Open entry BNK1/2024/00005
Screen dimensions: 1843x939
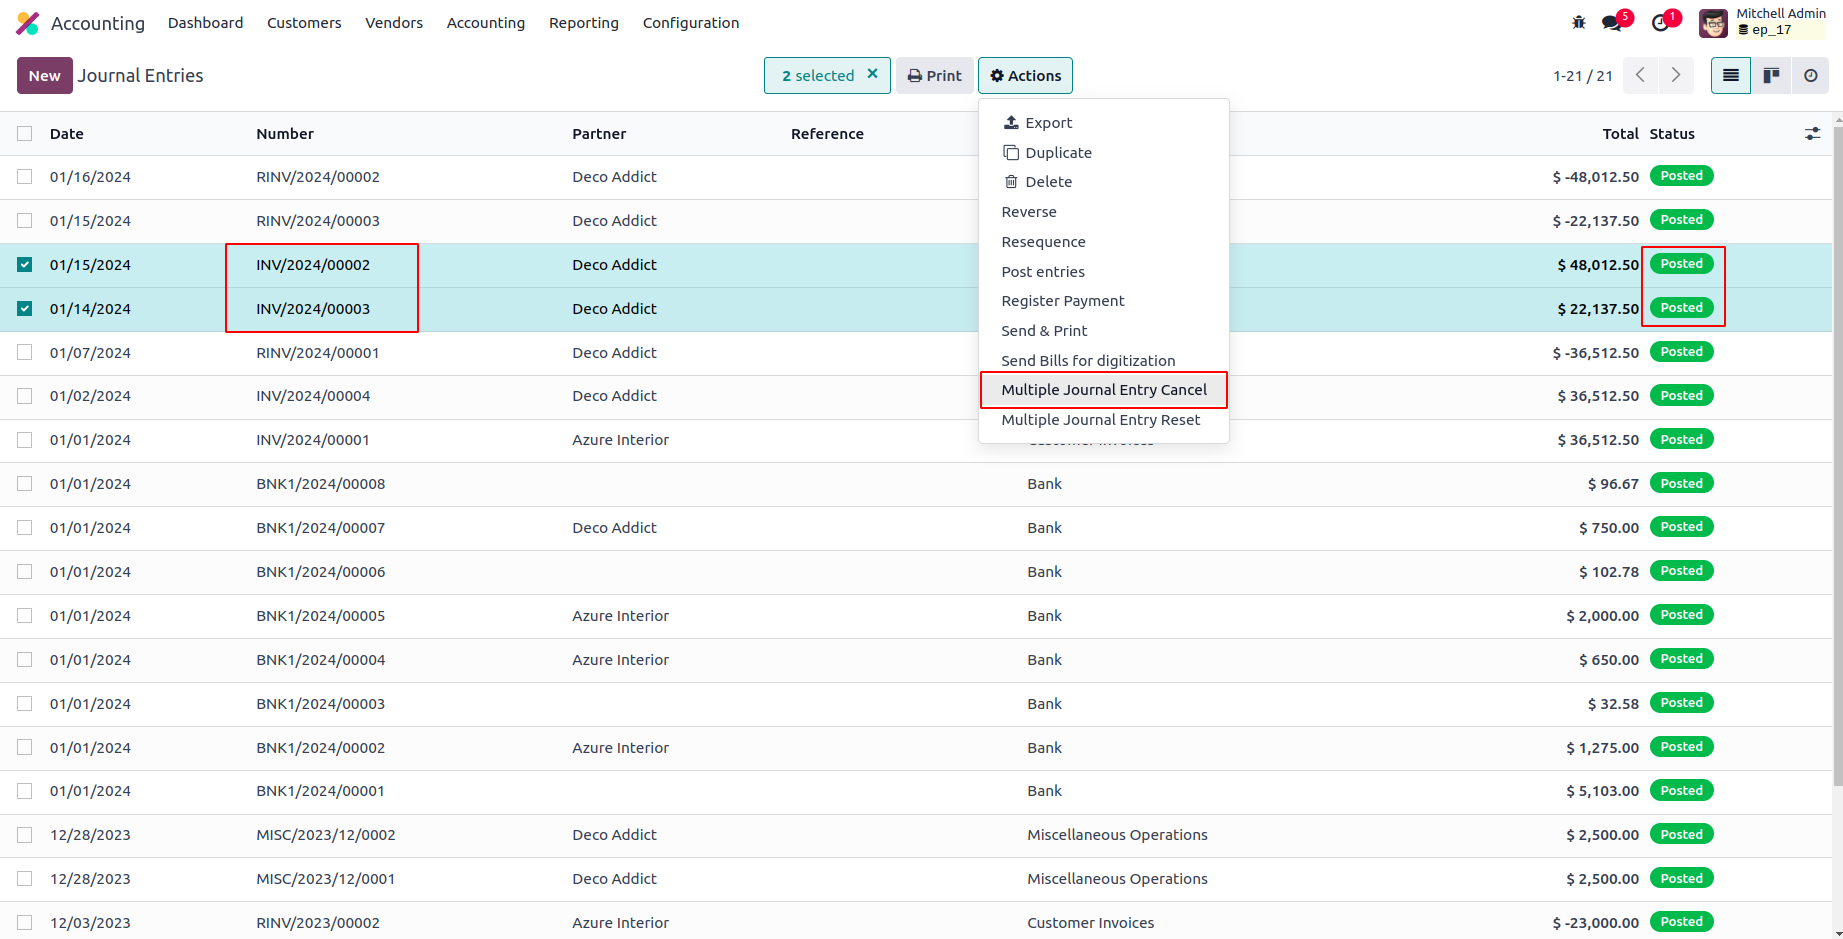320,616
